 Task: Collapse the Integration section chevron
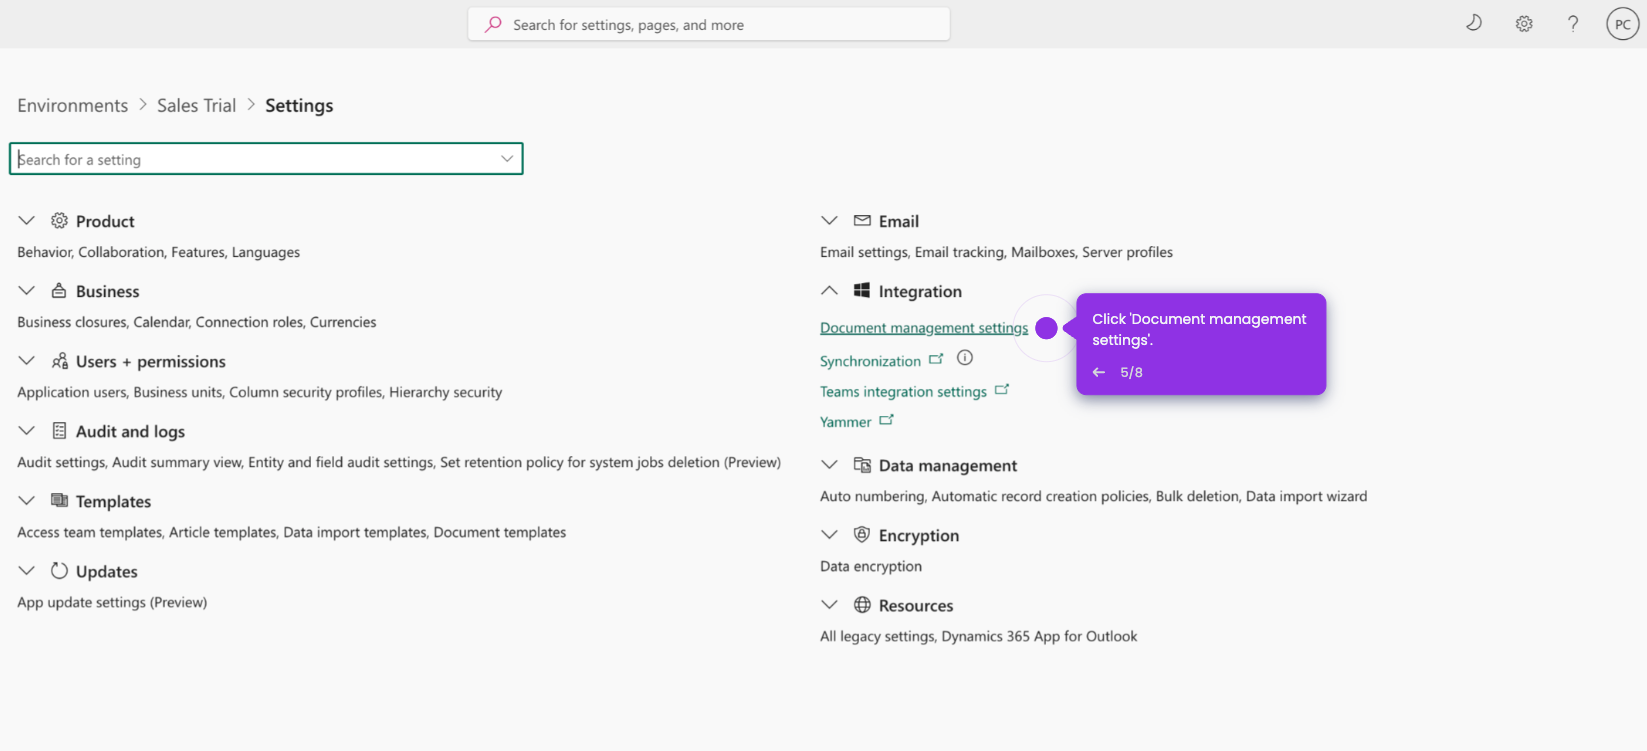[829, 290]
